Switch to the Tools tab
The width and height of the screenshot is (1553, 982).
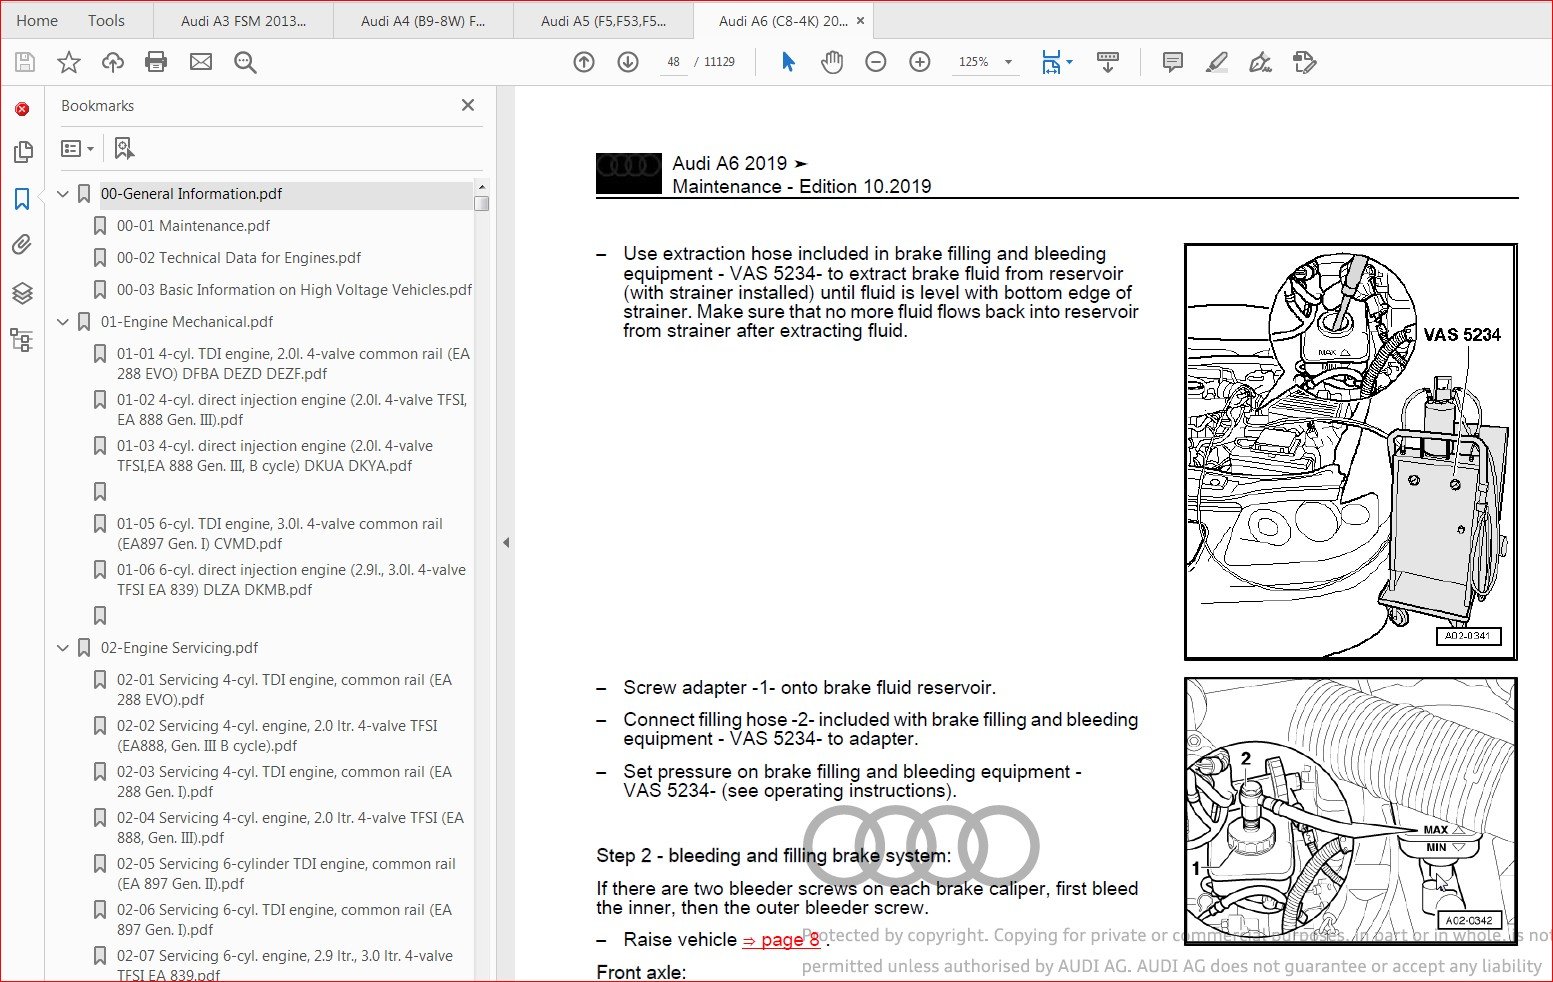pos(106,20)
